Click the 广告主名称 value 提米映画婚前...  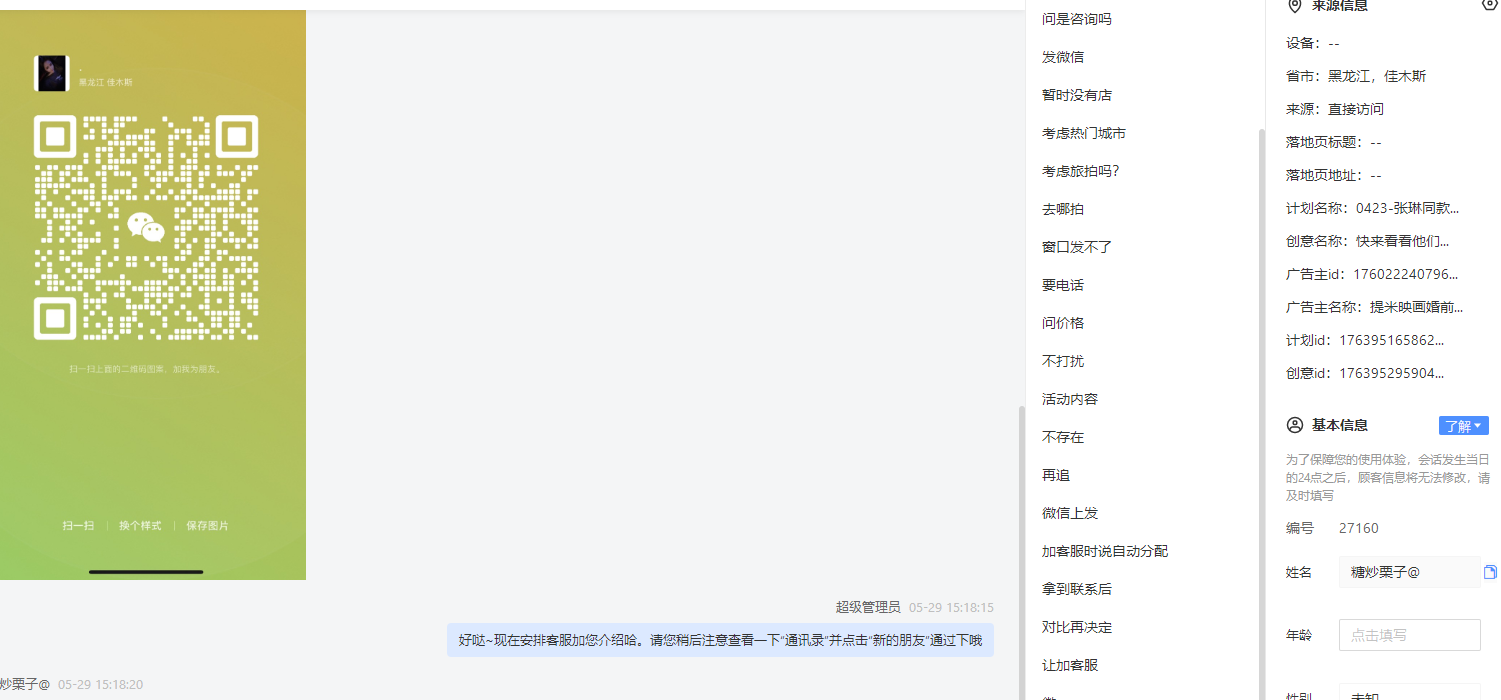coord(1416,307)
